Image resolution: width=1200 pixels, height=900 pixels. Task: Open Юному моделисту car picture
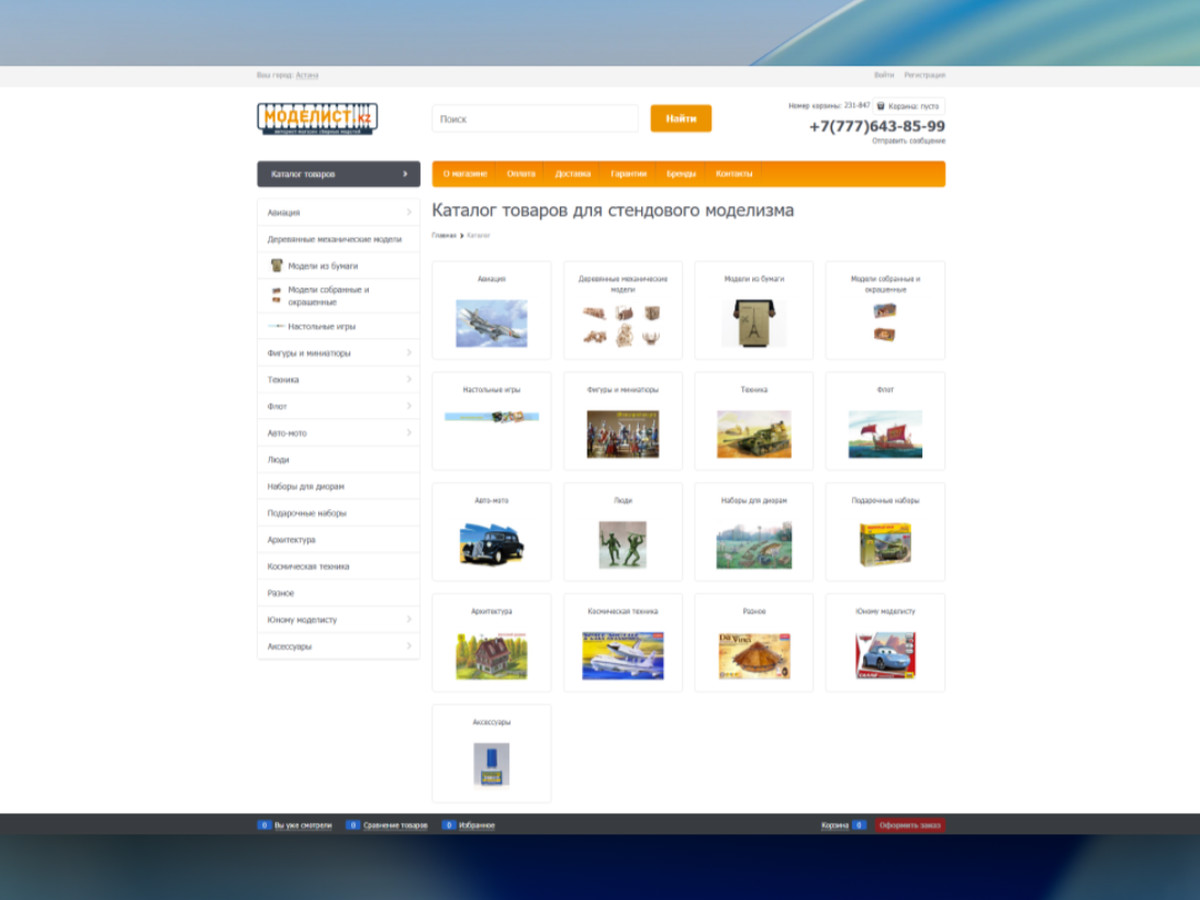pos(885,655)
